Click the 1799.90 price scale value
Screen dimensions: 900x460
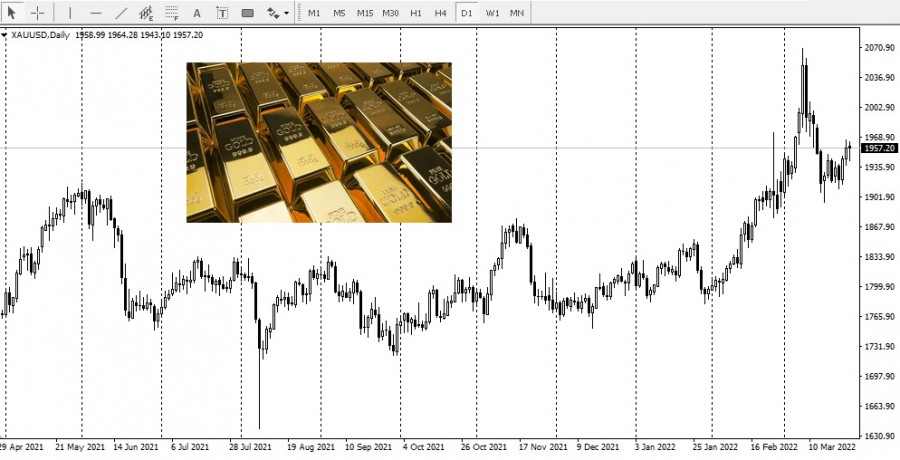pos(879,287)
